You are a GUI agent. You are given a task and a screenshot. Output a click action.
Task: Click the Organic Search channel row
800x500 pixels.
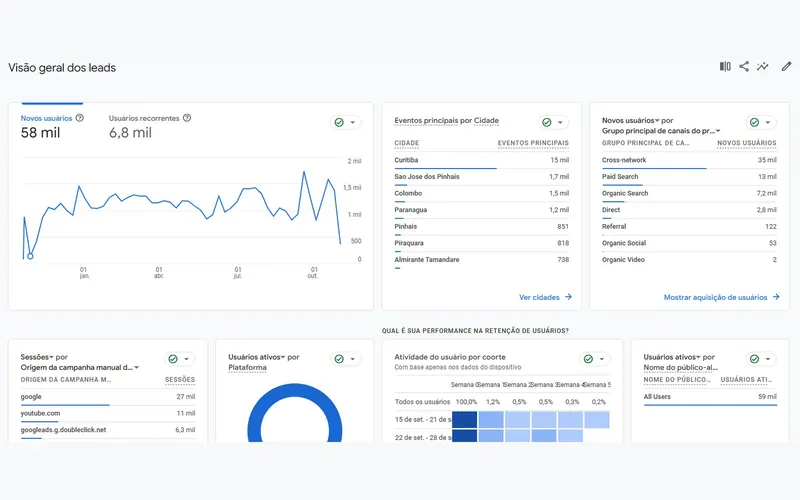click(689, 193)
